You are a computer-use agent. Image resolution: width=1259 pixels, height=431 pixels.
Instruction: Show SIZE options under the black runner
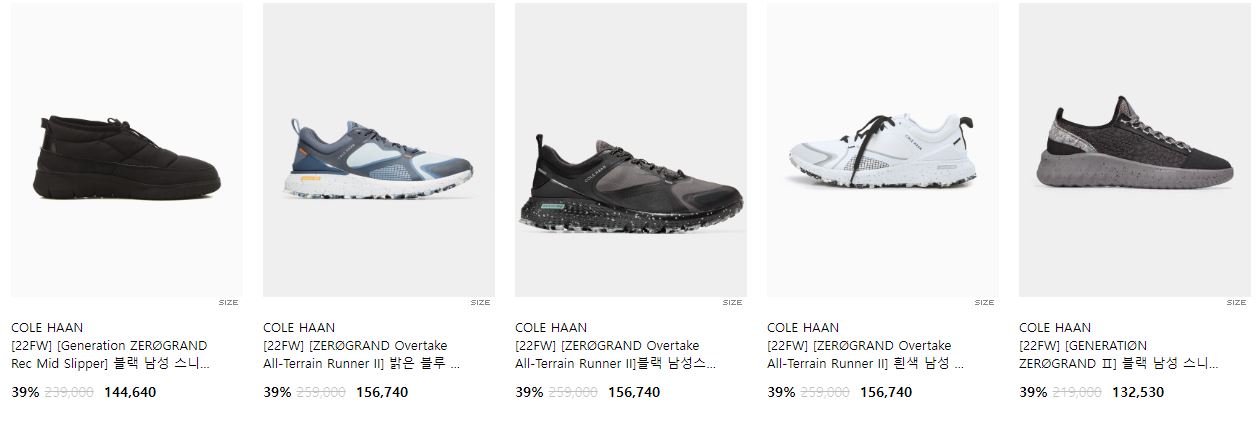(x=732, y=303)
